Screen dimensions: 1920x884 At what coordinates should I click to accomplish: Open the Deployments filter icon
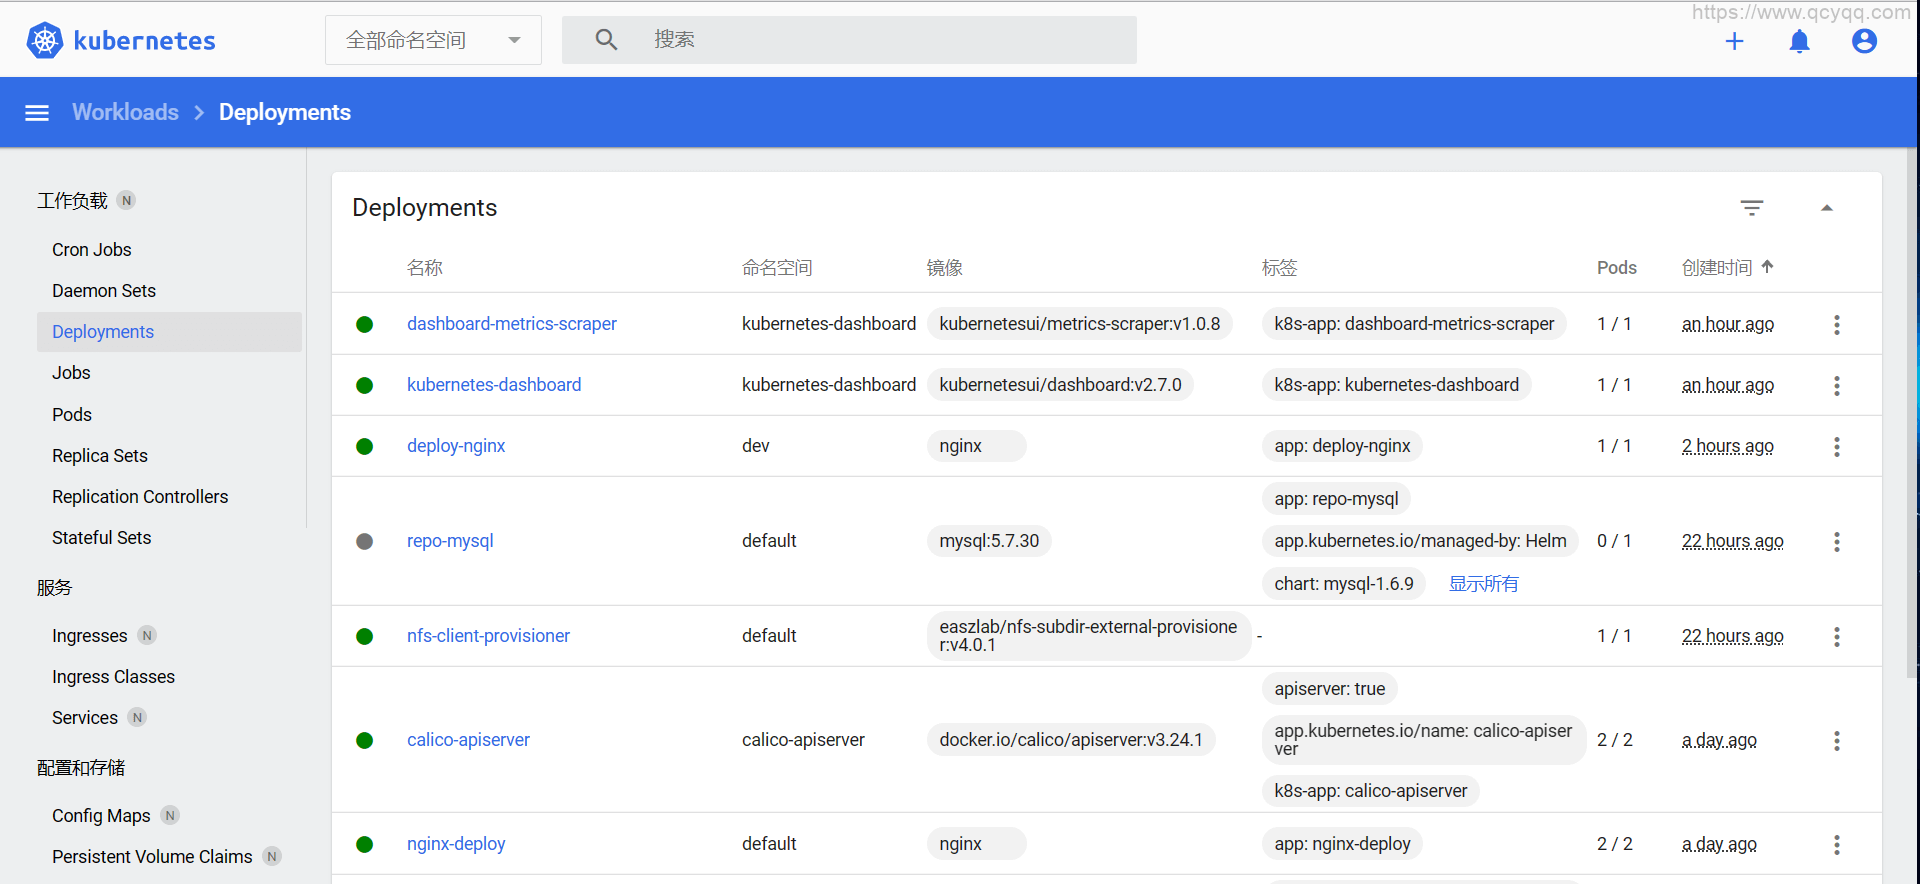[x=1751, y=208]
